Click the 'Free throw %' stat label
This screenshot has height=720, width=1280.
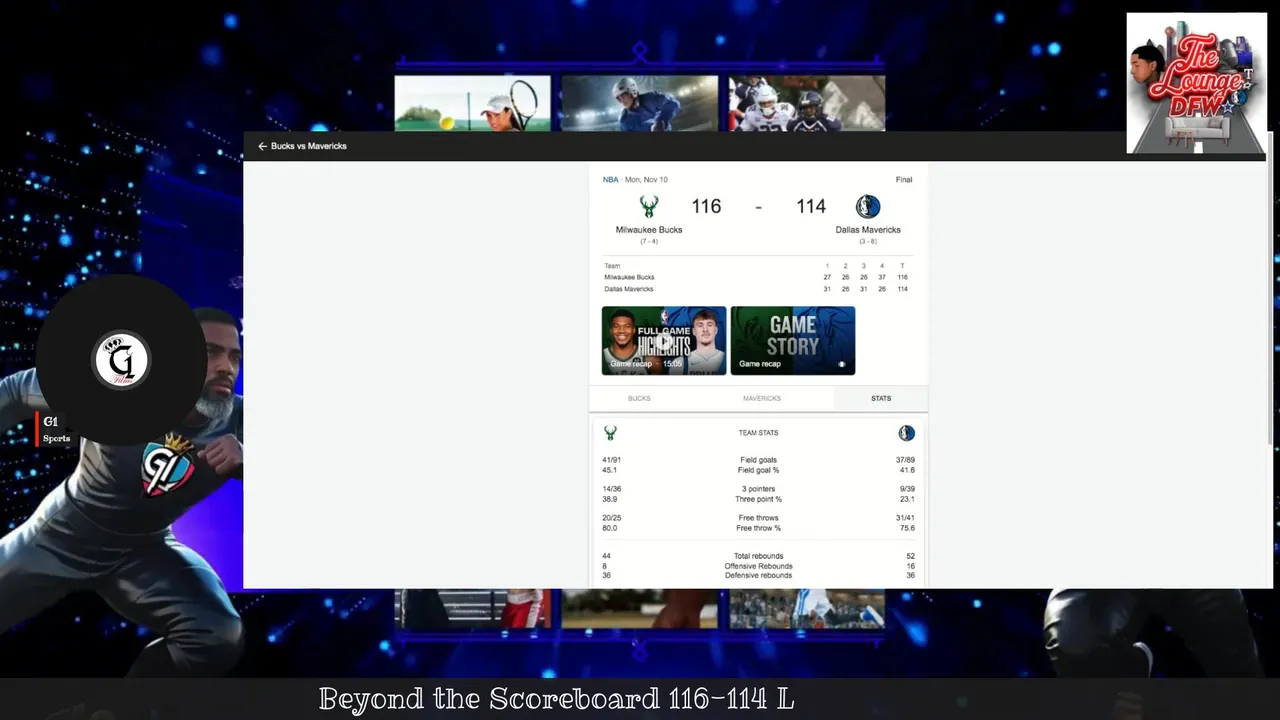[x=758, y=528]
